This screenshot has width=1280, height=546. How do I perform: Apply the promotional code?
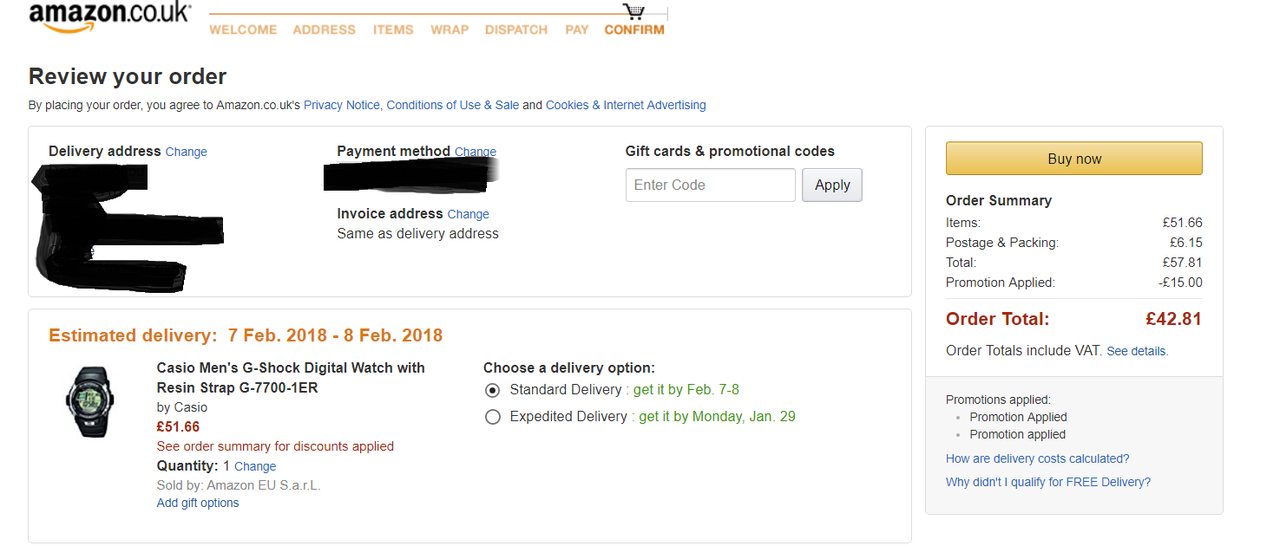tap(832, 185)
